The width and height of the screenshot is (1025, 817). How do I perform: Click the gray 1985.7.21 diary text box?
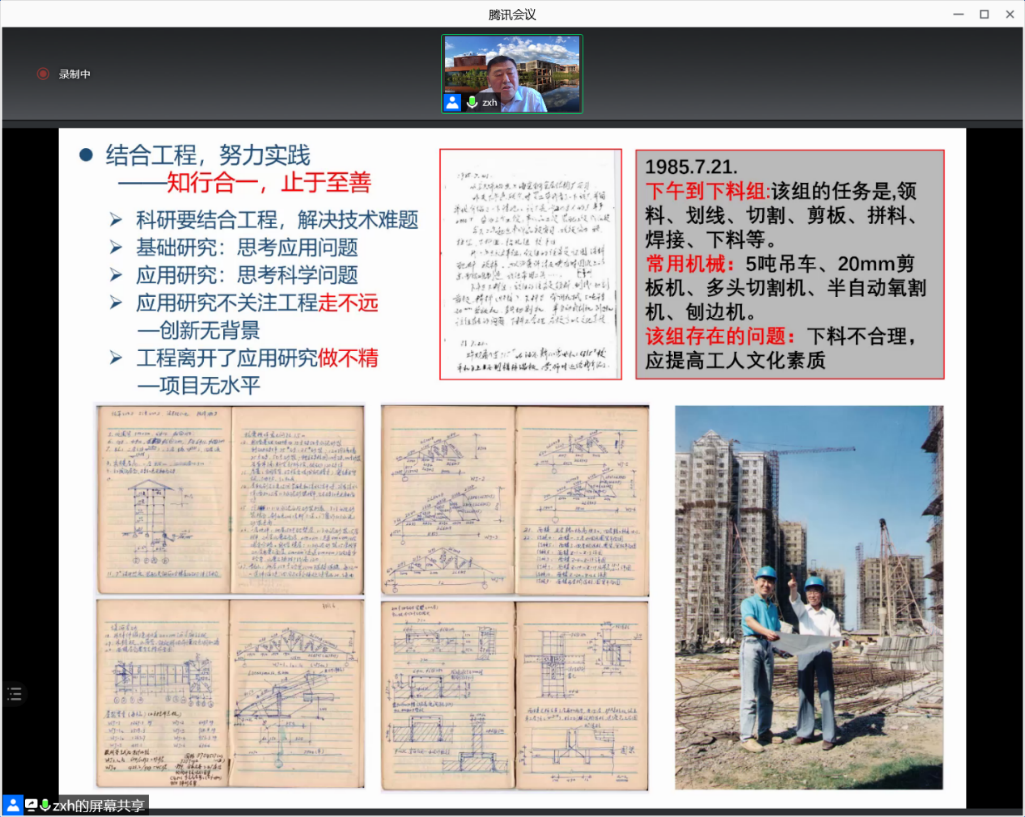[790, 264]
